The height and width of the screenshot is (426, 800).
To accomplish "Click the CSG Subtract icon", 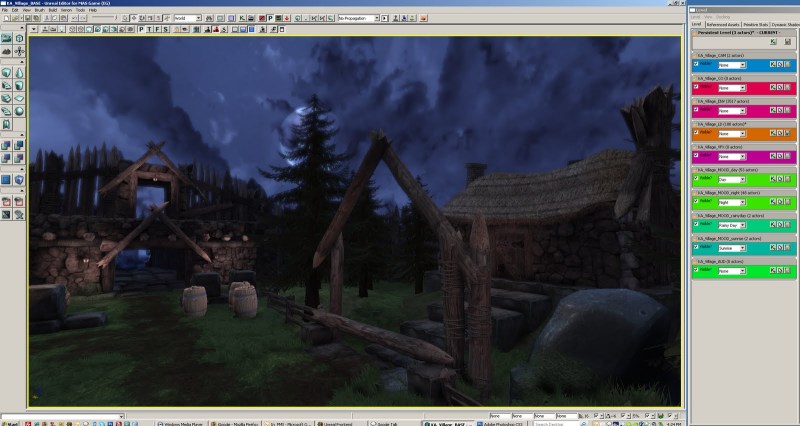I will pos(19,146).
